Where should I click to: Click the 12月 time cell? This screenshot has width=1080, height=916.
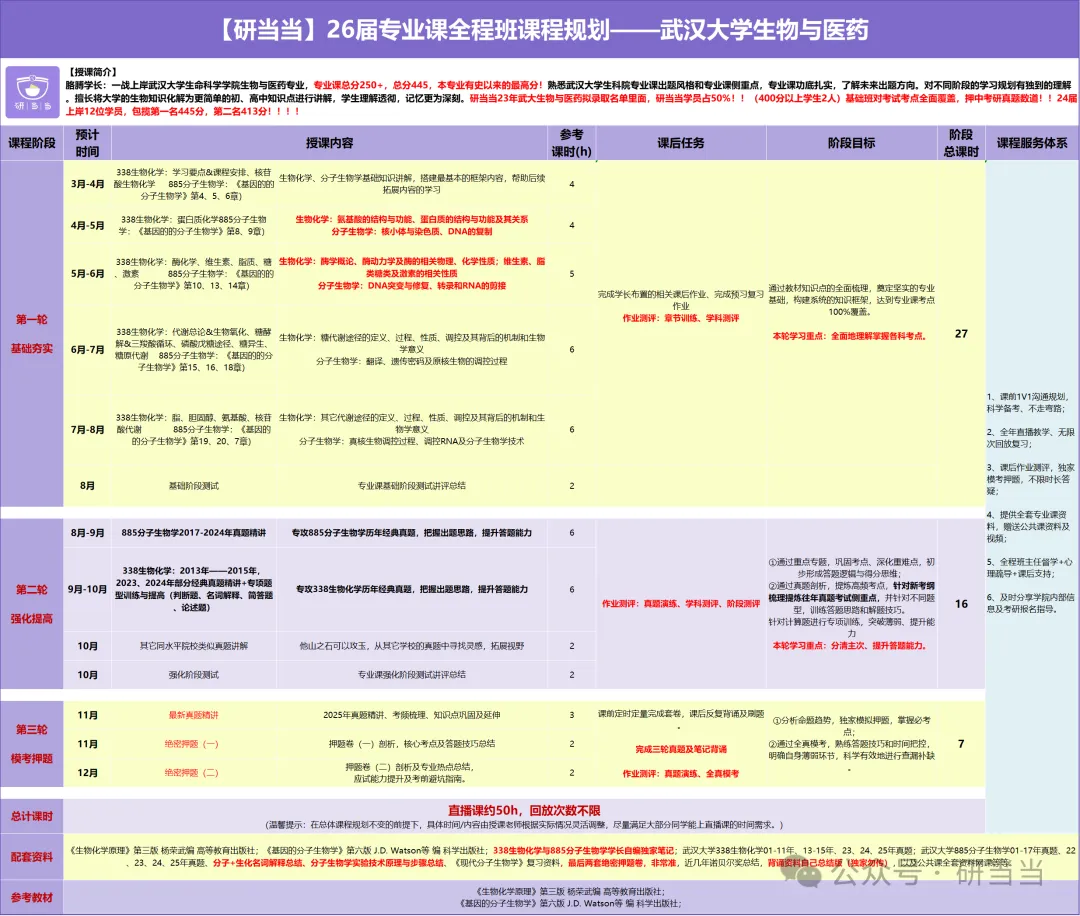[87, 773]
